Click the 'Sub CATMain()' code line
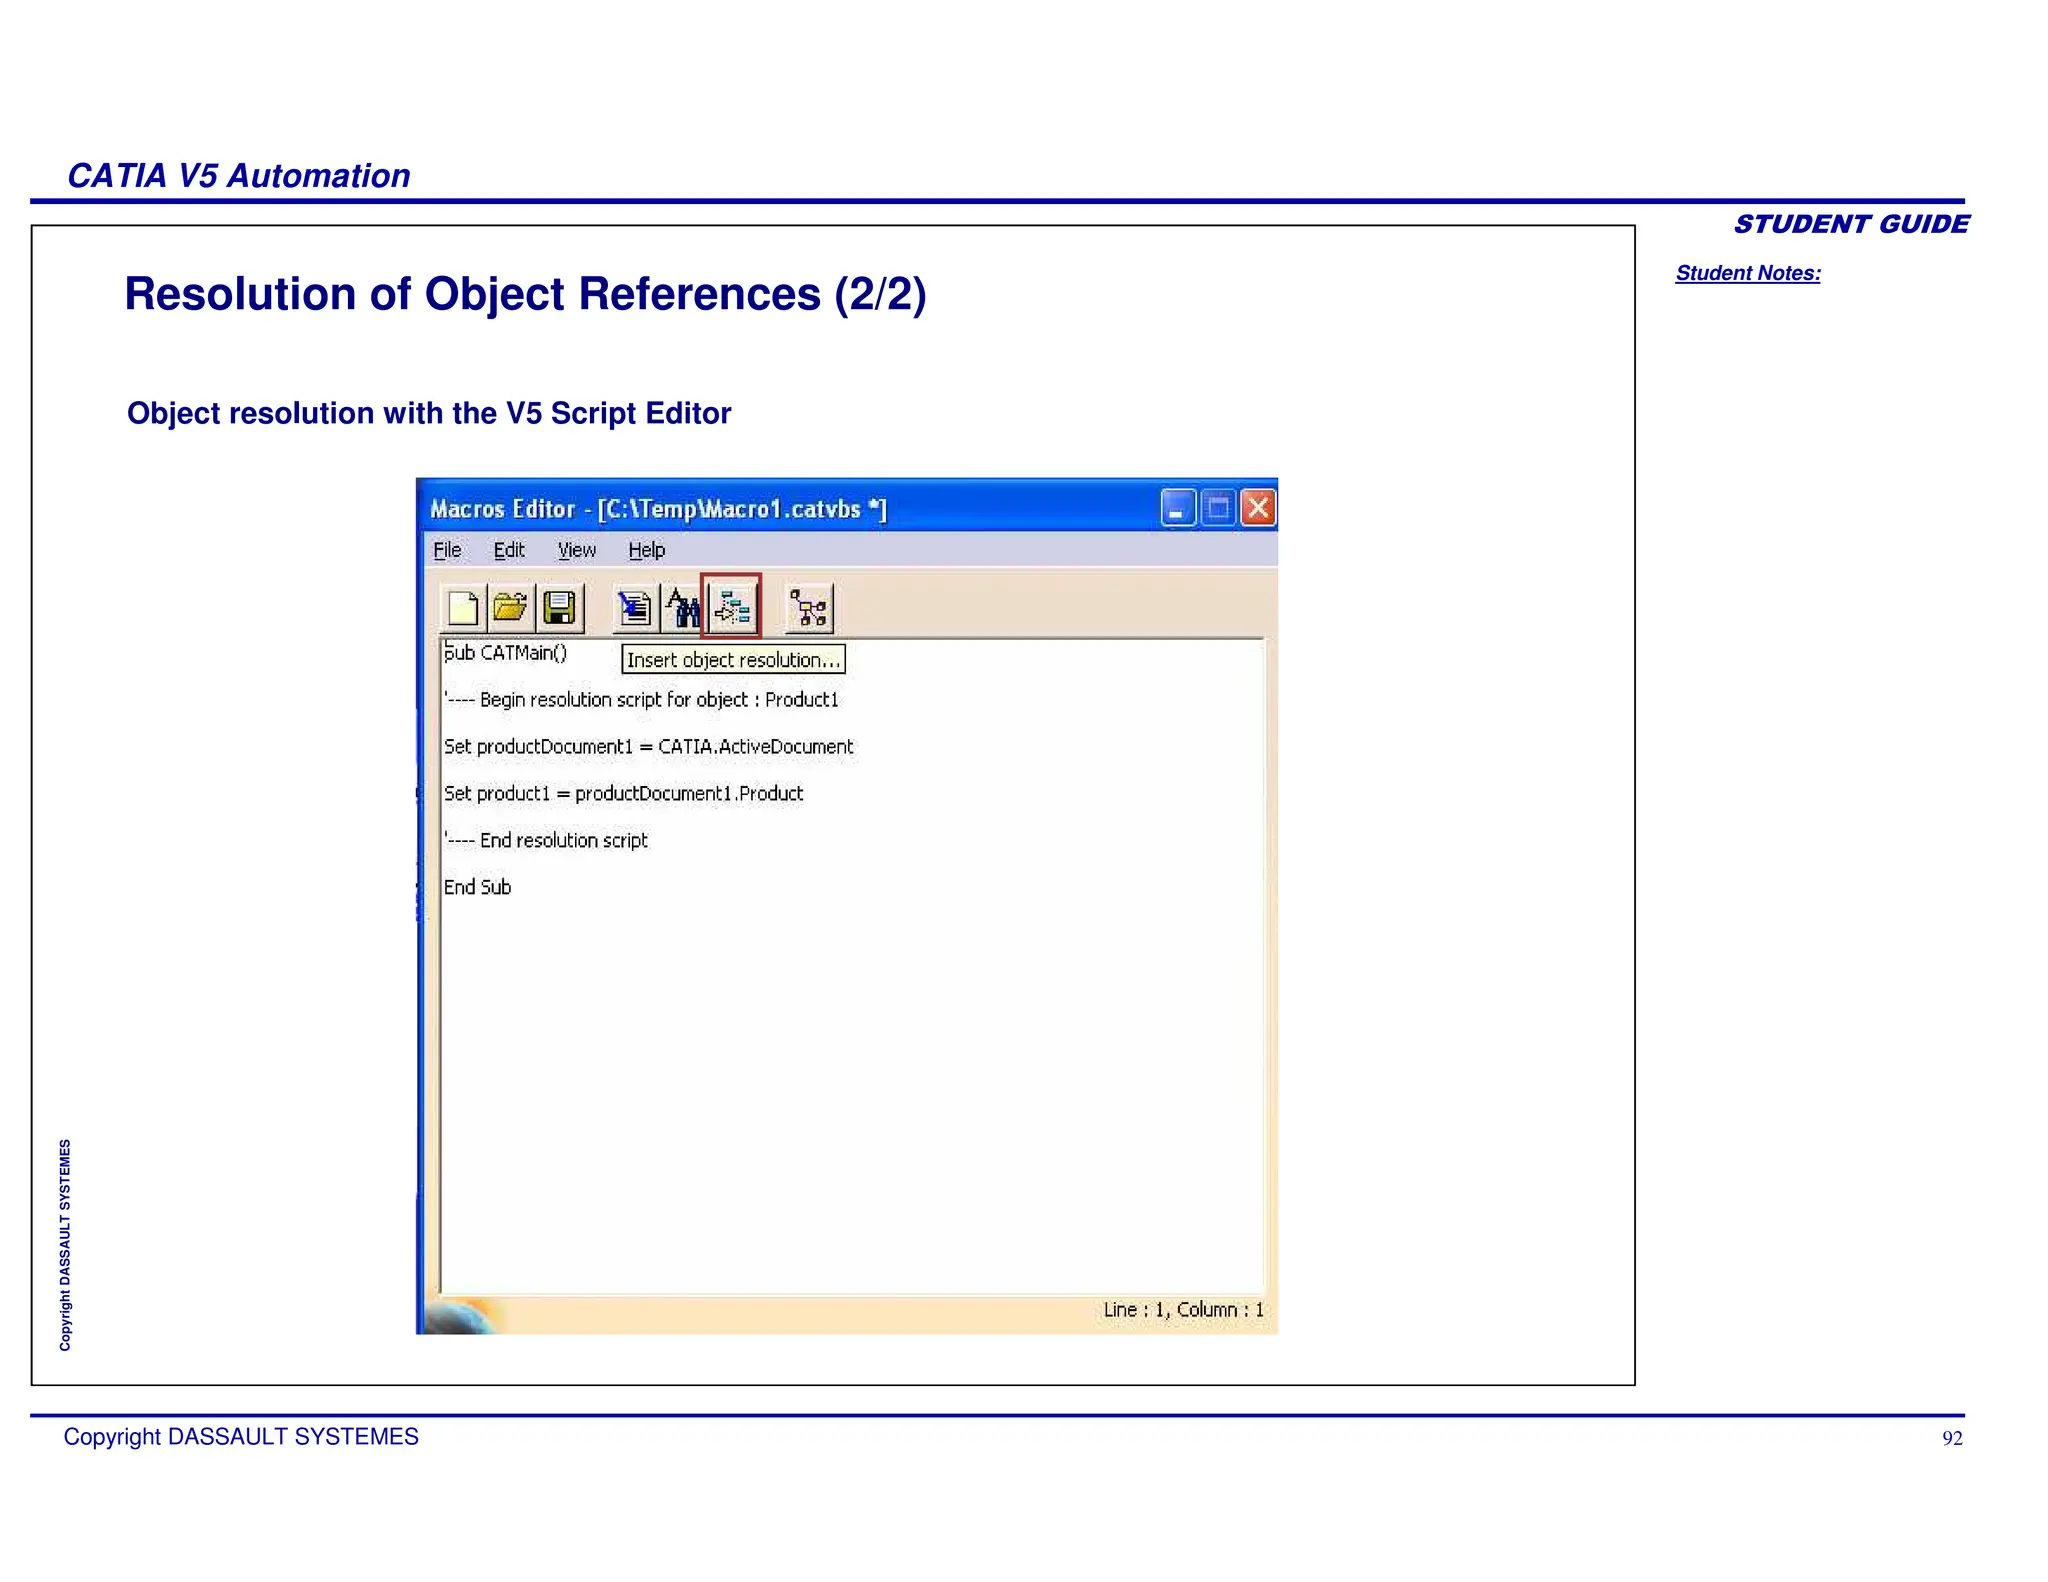 [506, 653]
